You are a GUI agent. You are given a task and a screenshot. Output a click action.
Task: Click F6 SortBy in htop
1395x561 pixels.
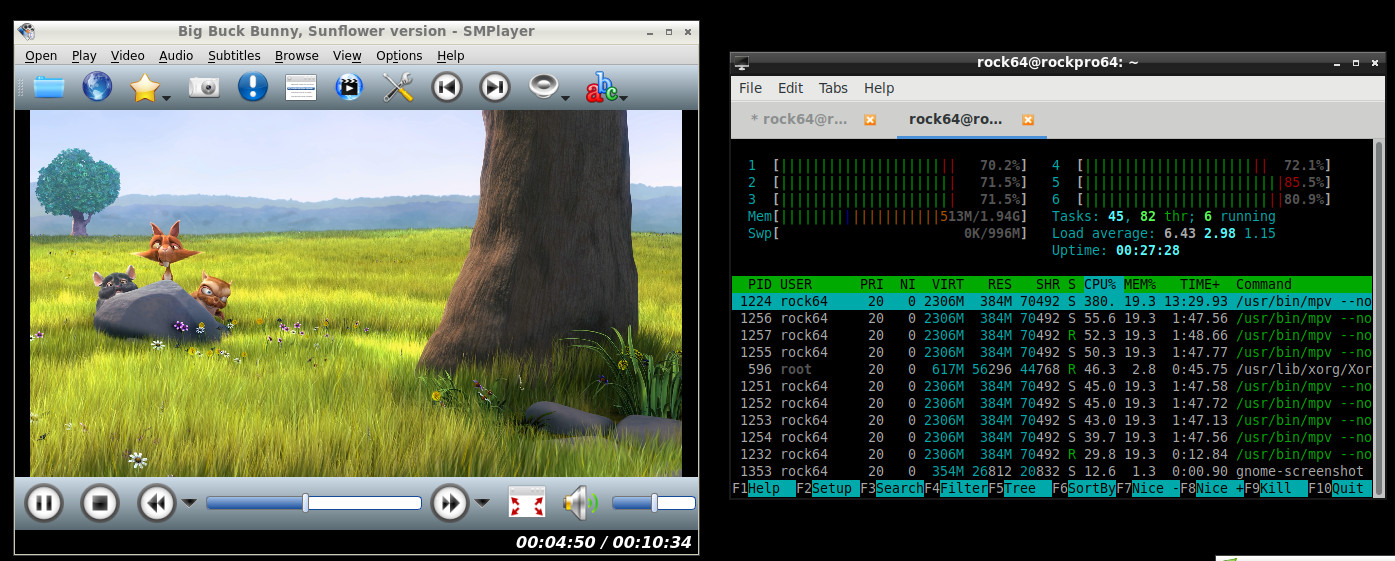(x=1084, y=488)
